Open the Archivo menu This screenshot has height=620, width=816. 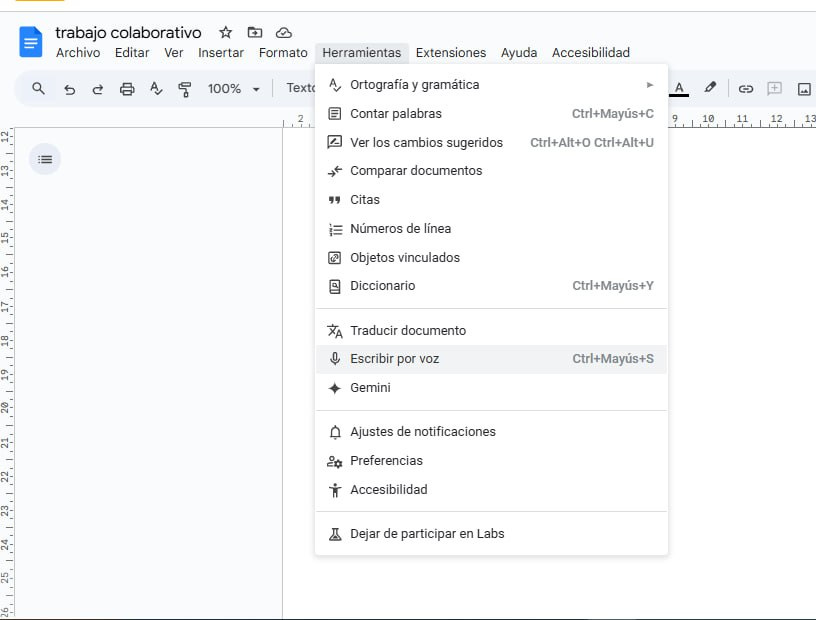(x=78, y=53)
